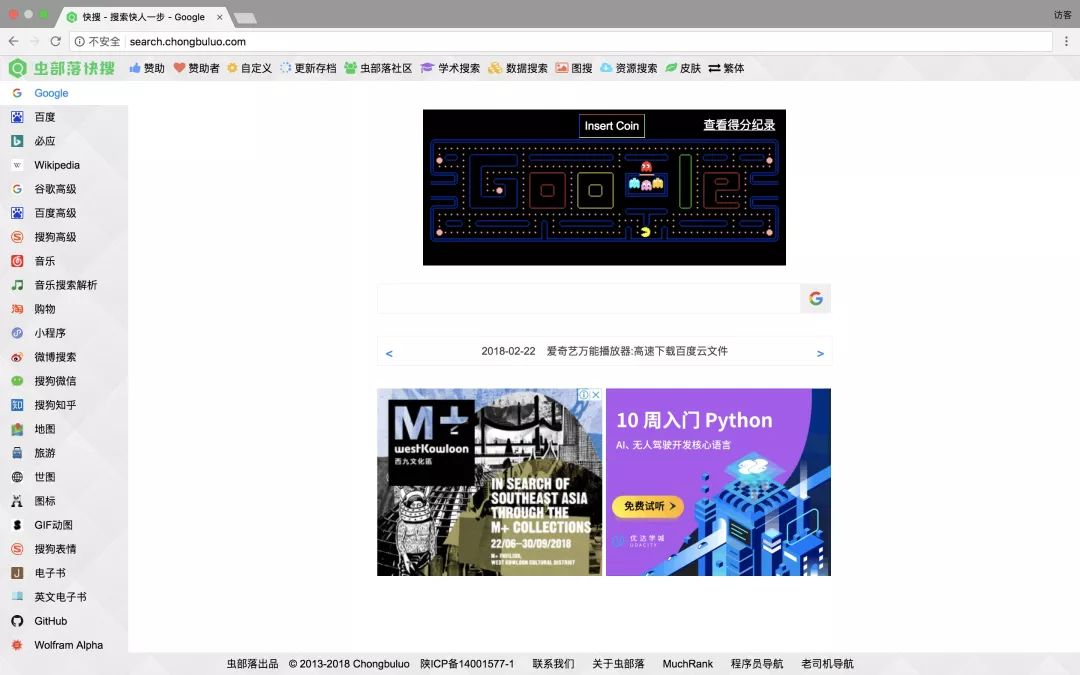Image resolution: width=1080 pixels, height=675 pixels.
Task: Select the 搜狗表情 emoticon icon
Action: 17,549
